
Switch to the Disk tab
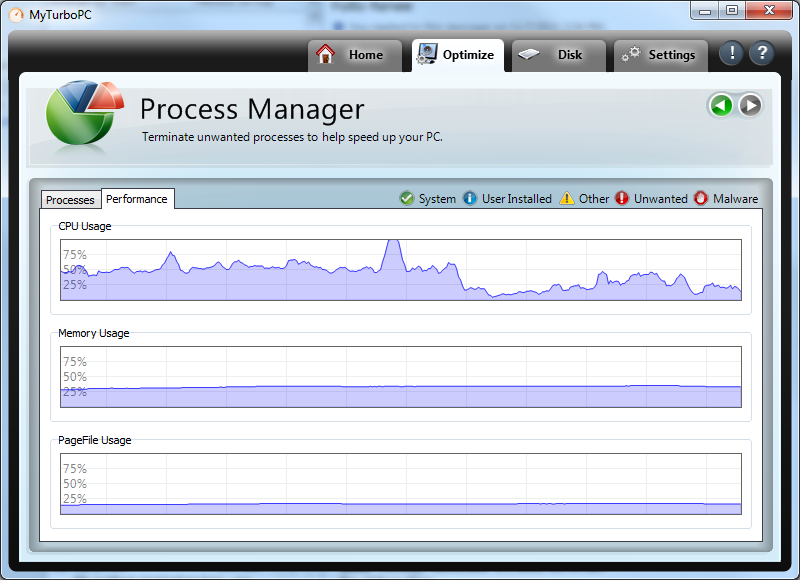(x=559, y=55)
